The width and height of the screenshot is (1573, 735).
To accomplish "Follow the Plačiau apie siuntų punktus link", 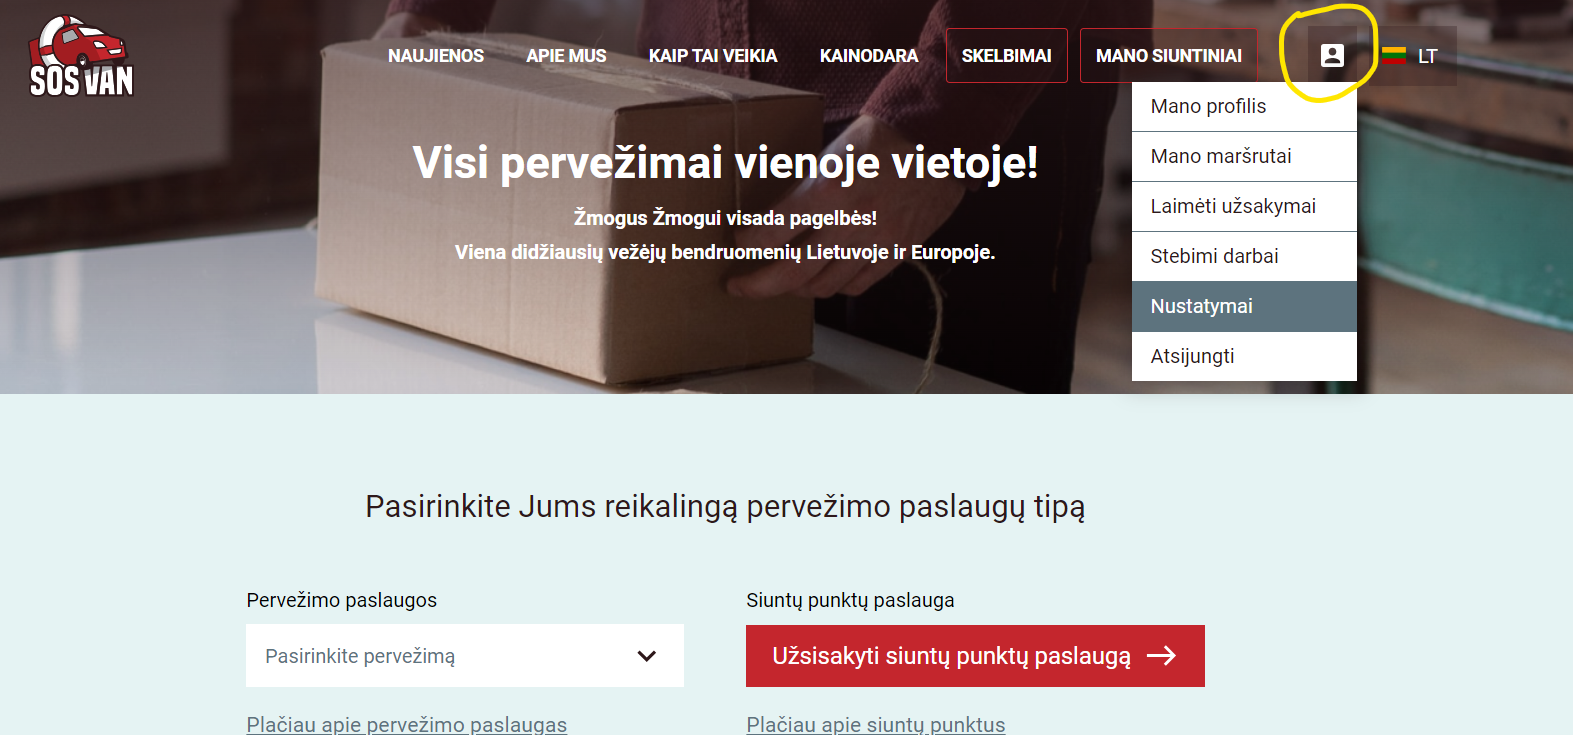I will [876, 724].
